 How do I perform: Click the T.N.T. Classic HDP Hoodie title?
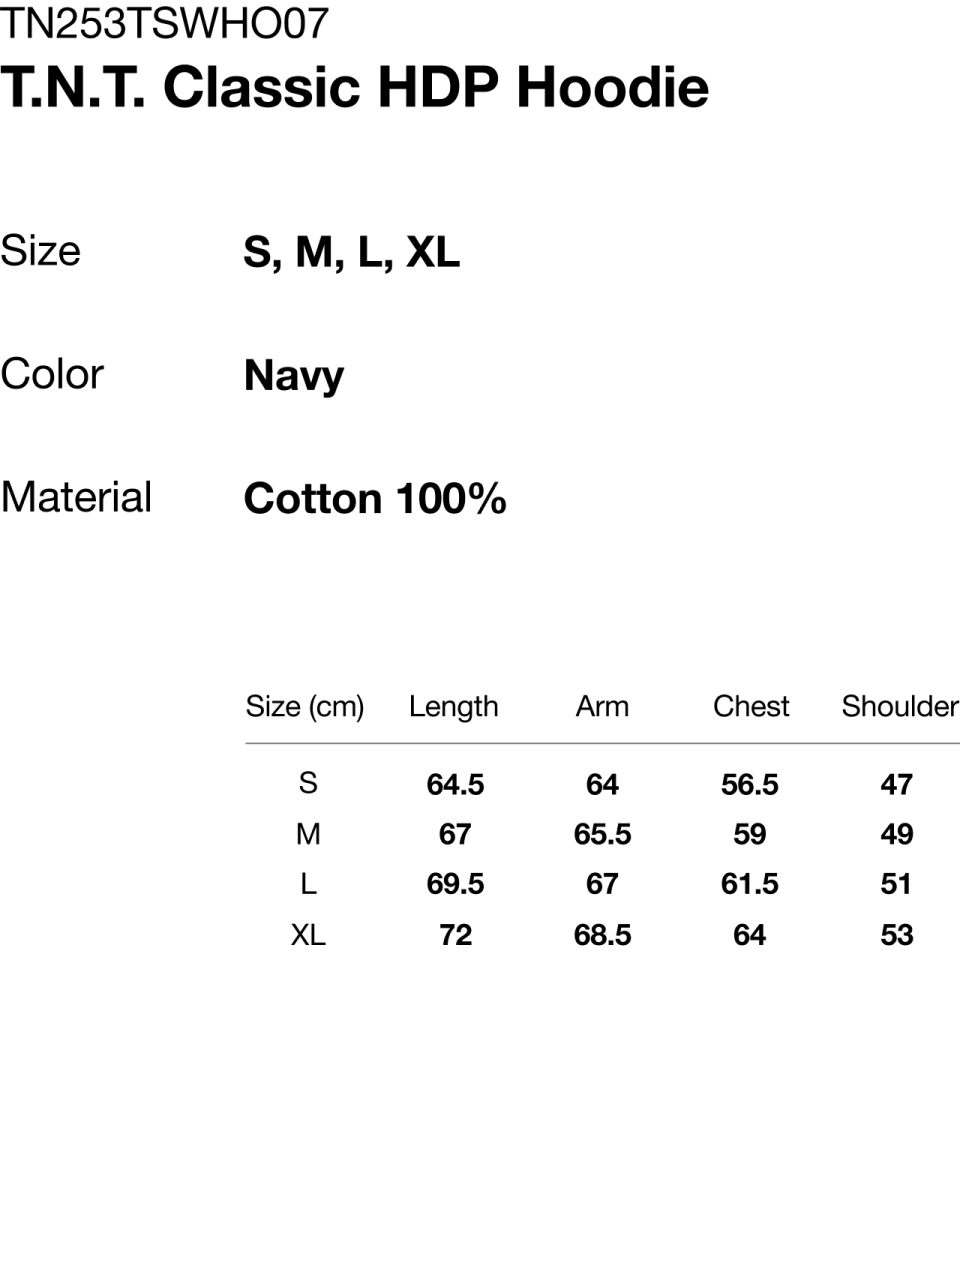355,88
